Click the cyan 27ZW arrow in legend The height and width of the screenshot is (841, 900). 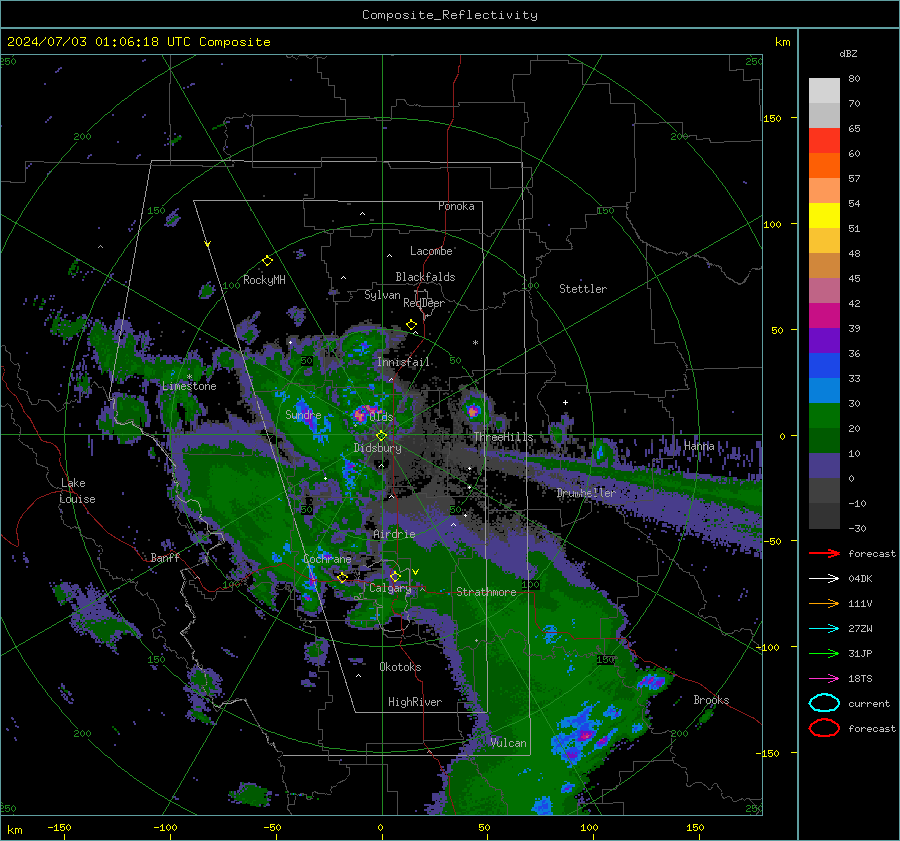[824, 629]
